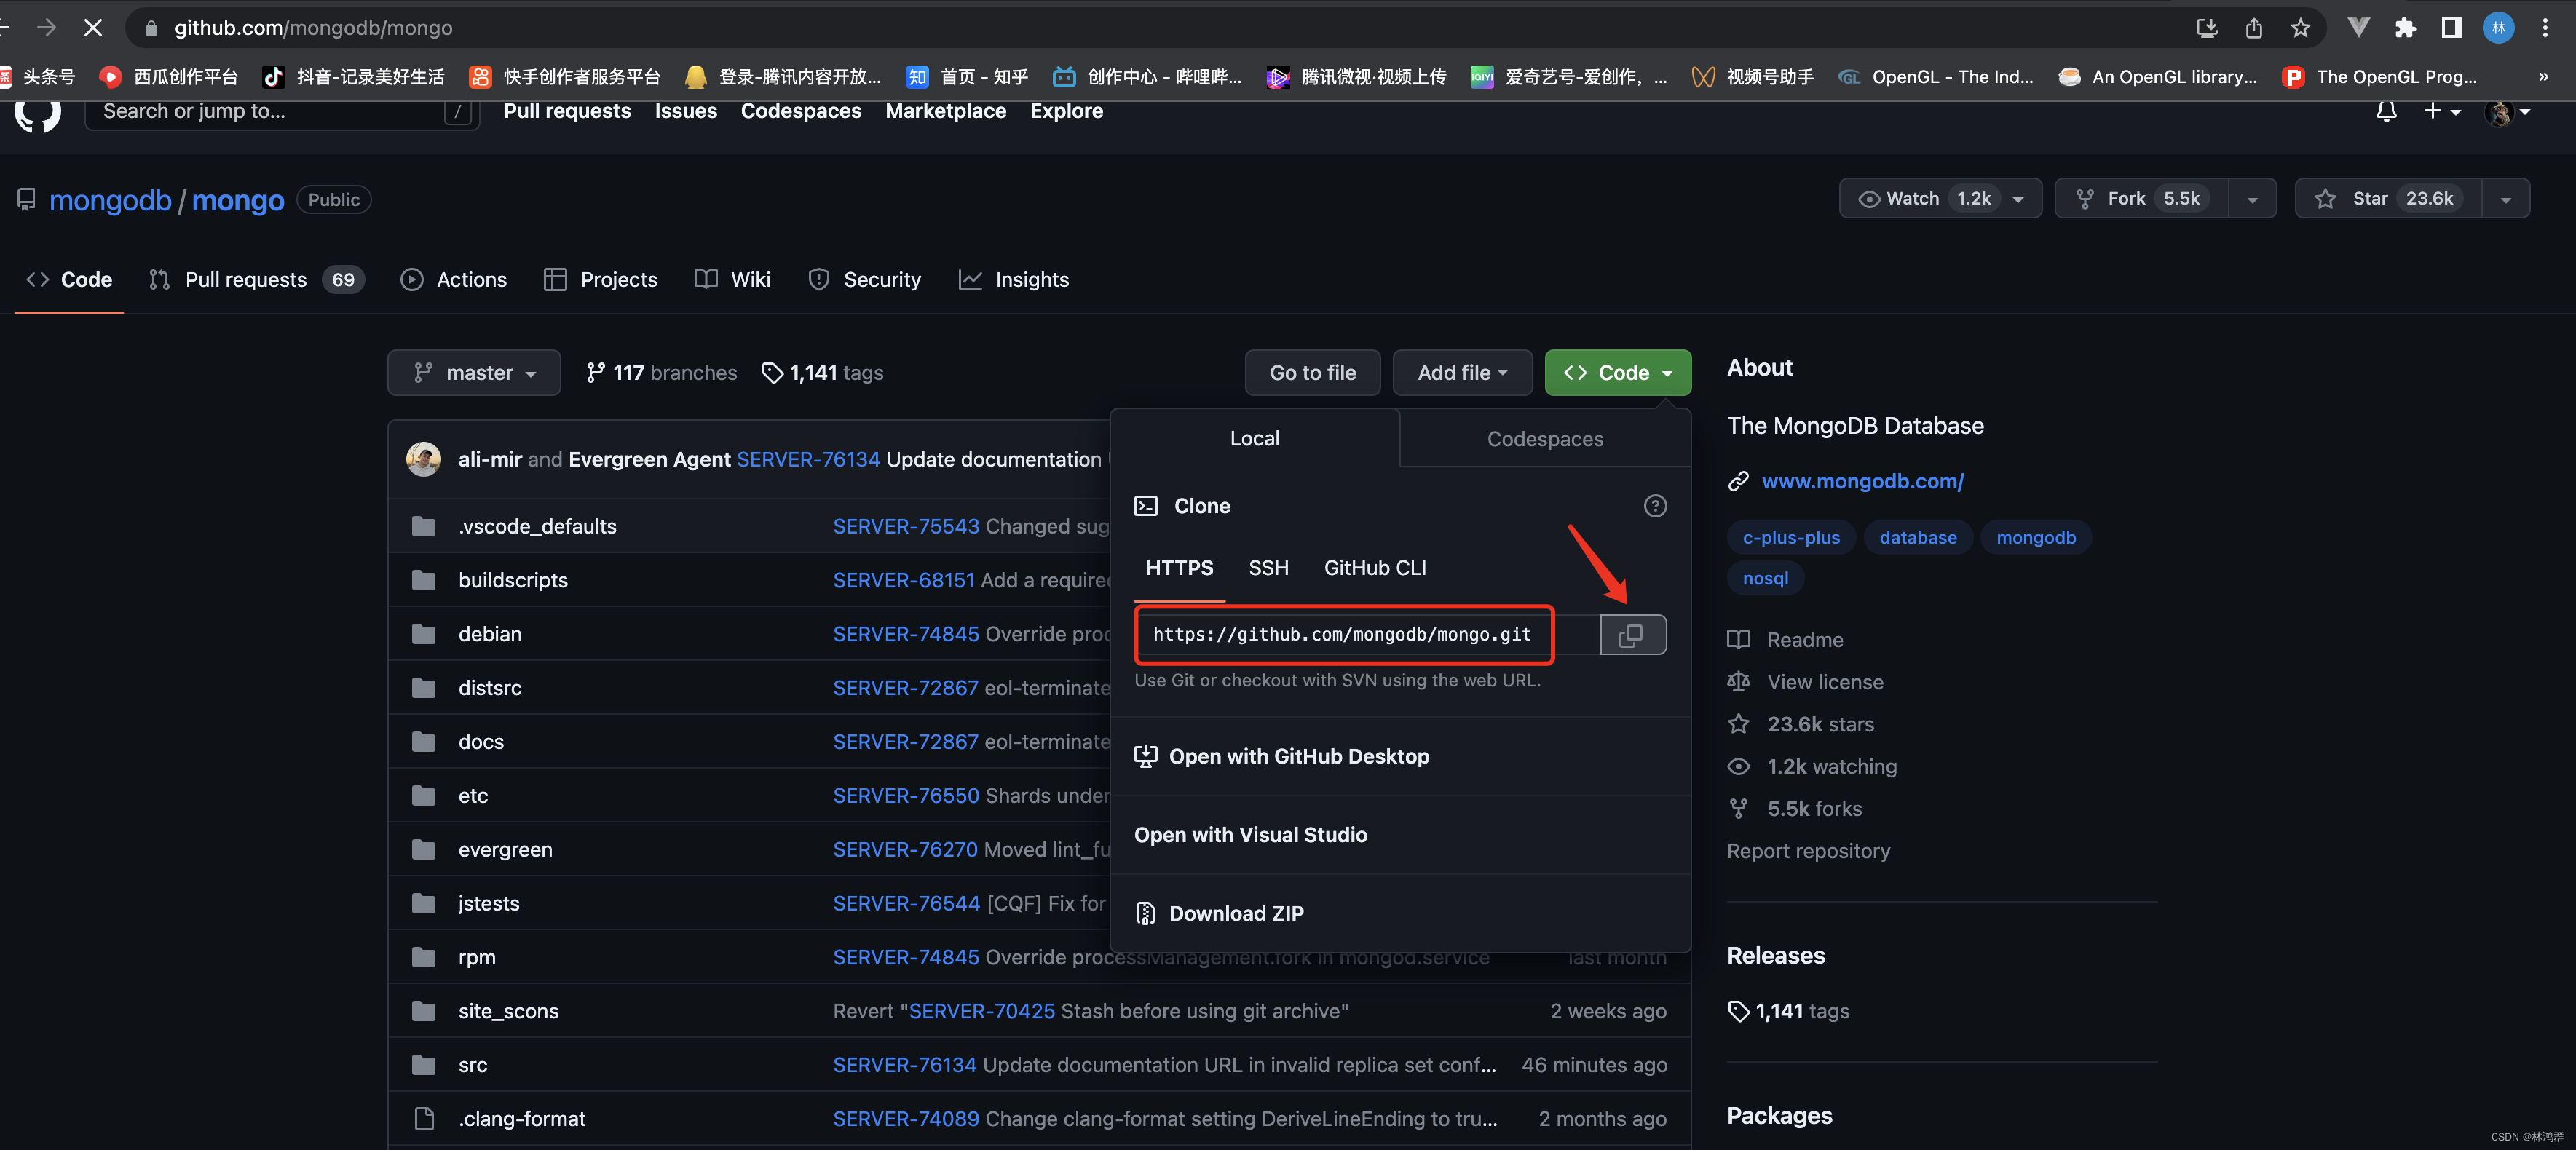Open Chrome profile avatar
The width and height of the screenshot is (2576, 1150).
pos(2498,28)
